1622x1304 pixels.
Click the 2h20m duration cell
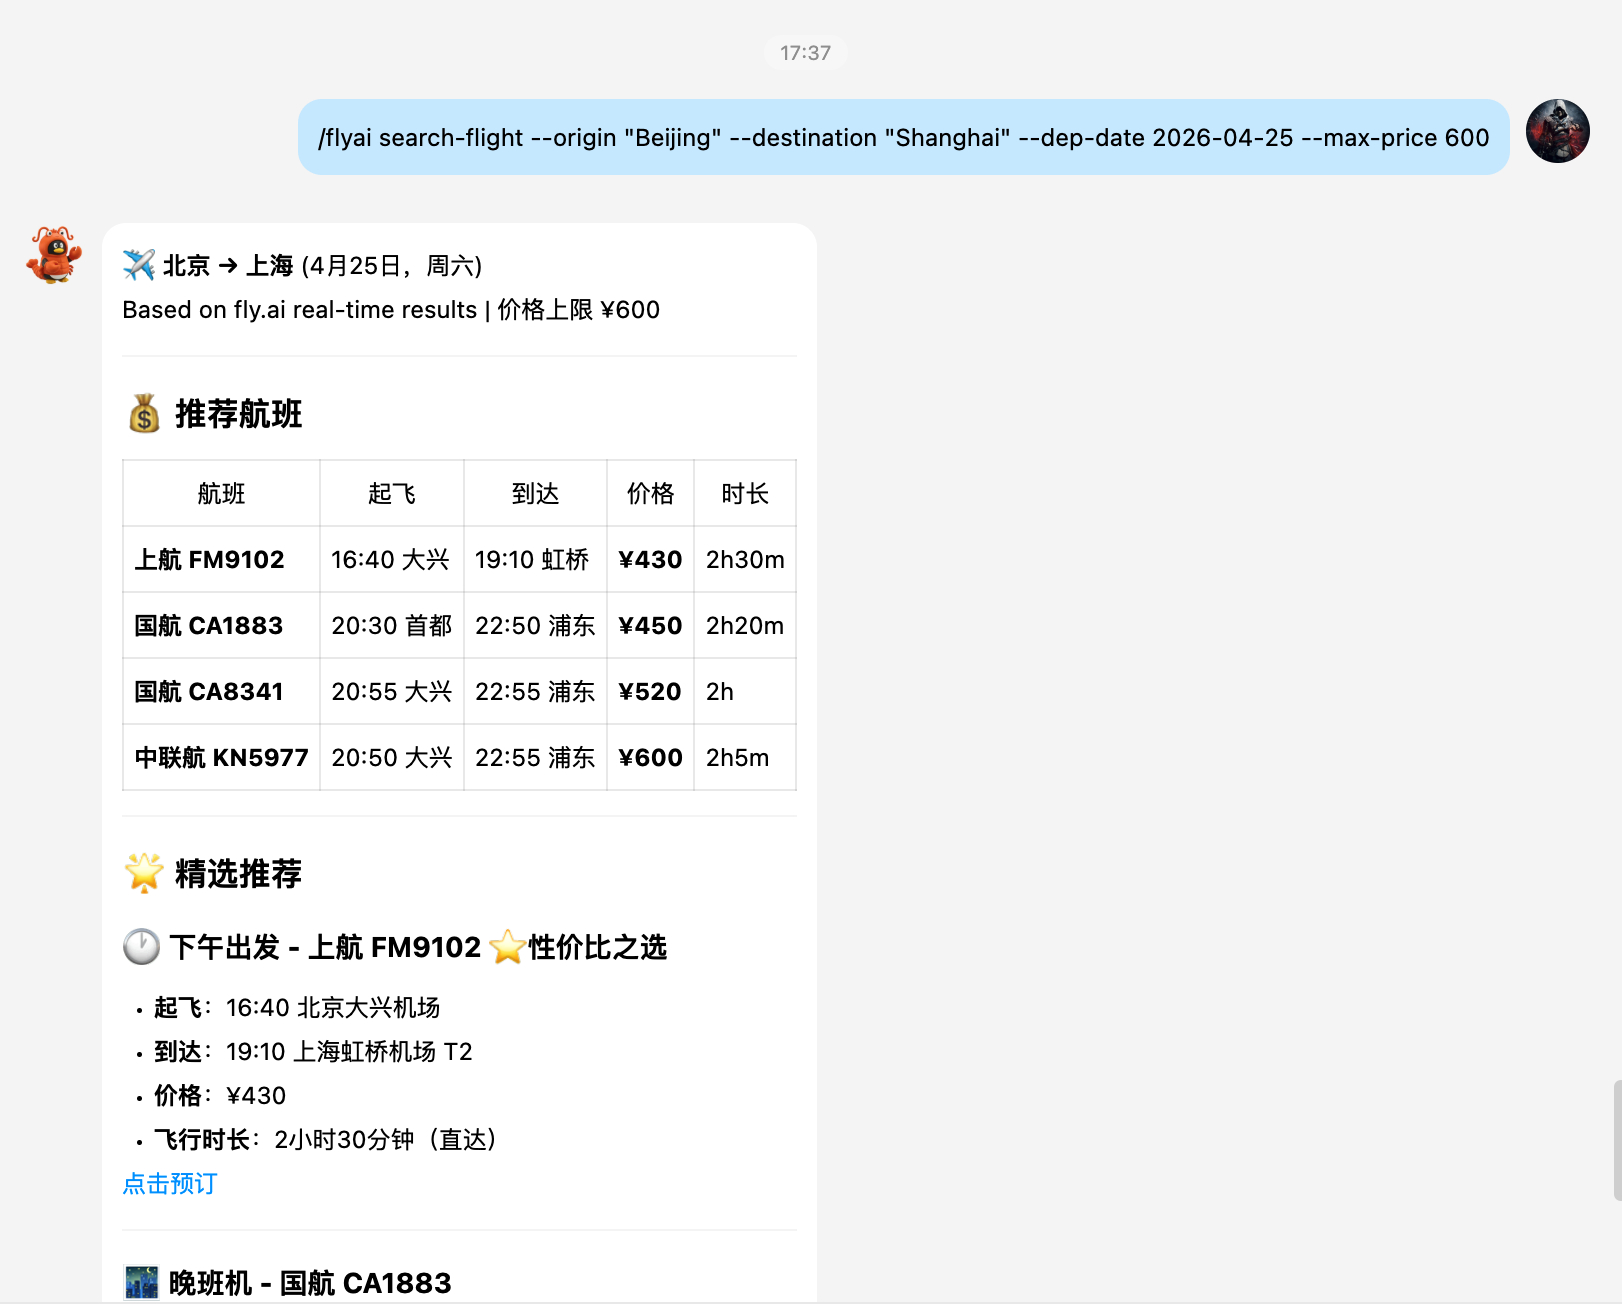click(x=745, y=625)
